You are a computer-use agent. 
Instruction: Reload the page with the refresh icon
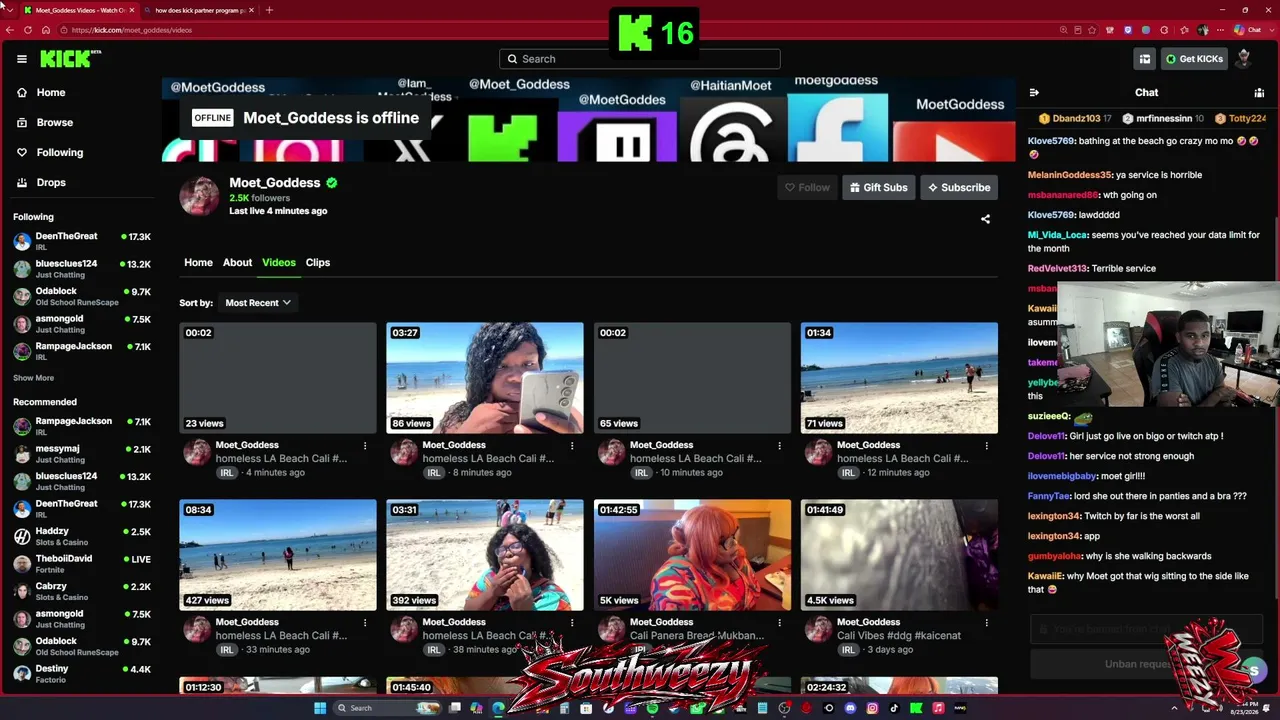[x=28, y=30]
